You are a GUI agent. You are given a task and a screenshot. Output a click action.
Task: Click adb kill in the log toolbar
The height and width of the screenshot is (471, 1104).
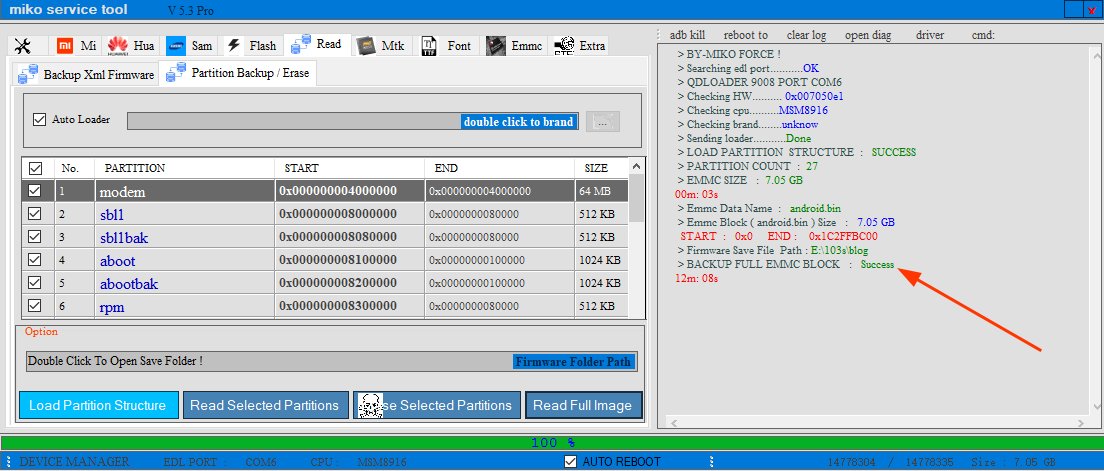(687, 35)
